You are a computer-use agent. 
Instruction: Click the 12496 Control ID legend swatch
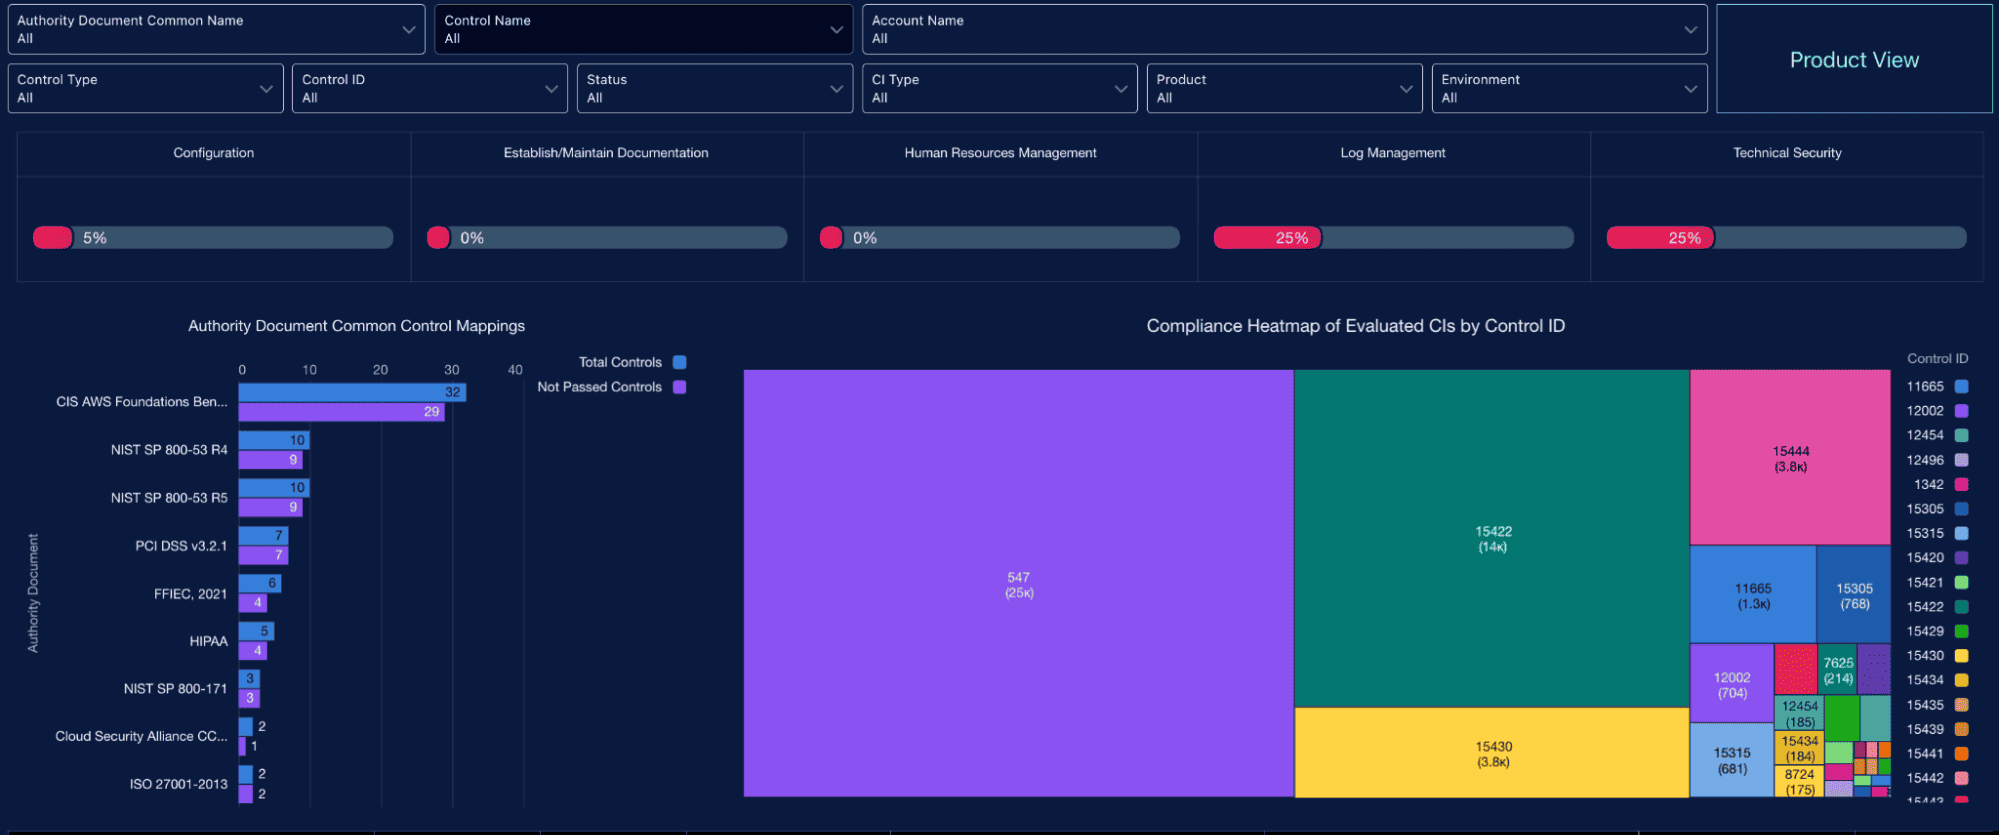(1962, 460)
